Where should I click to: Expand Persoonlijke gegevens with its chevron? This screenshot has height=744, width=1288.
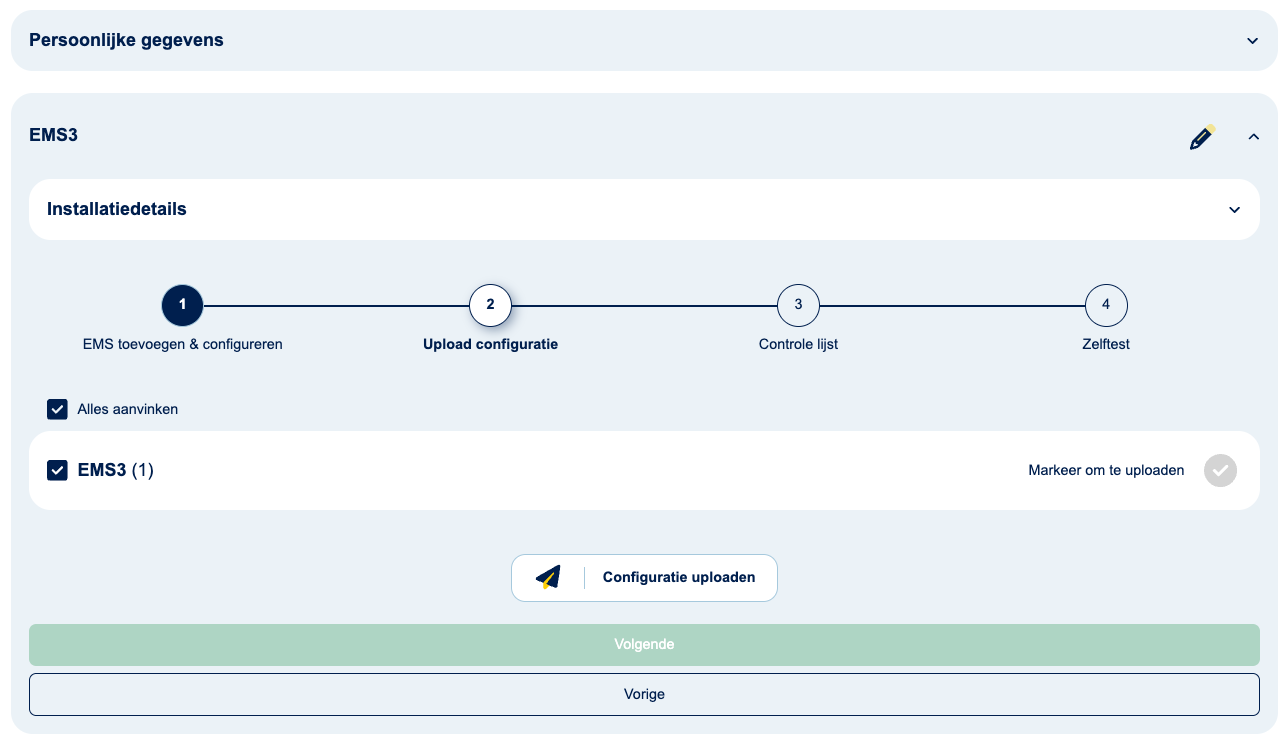1252,41
